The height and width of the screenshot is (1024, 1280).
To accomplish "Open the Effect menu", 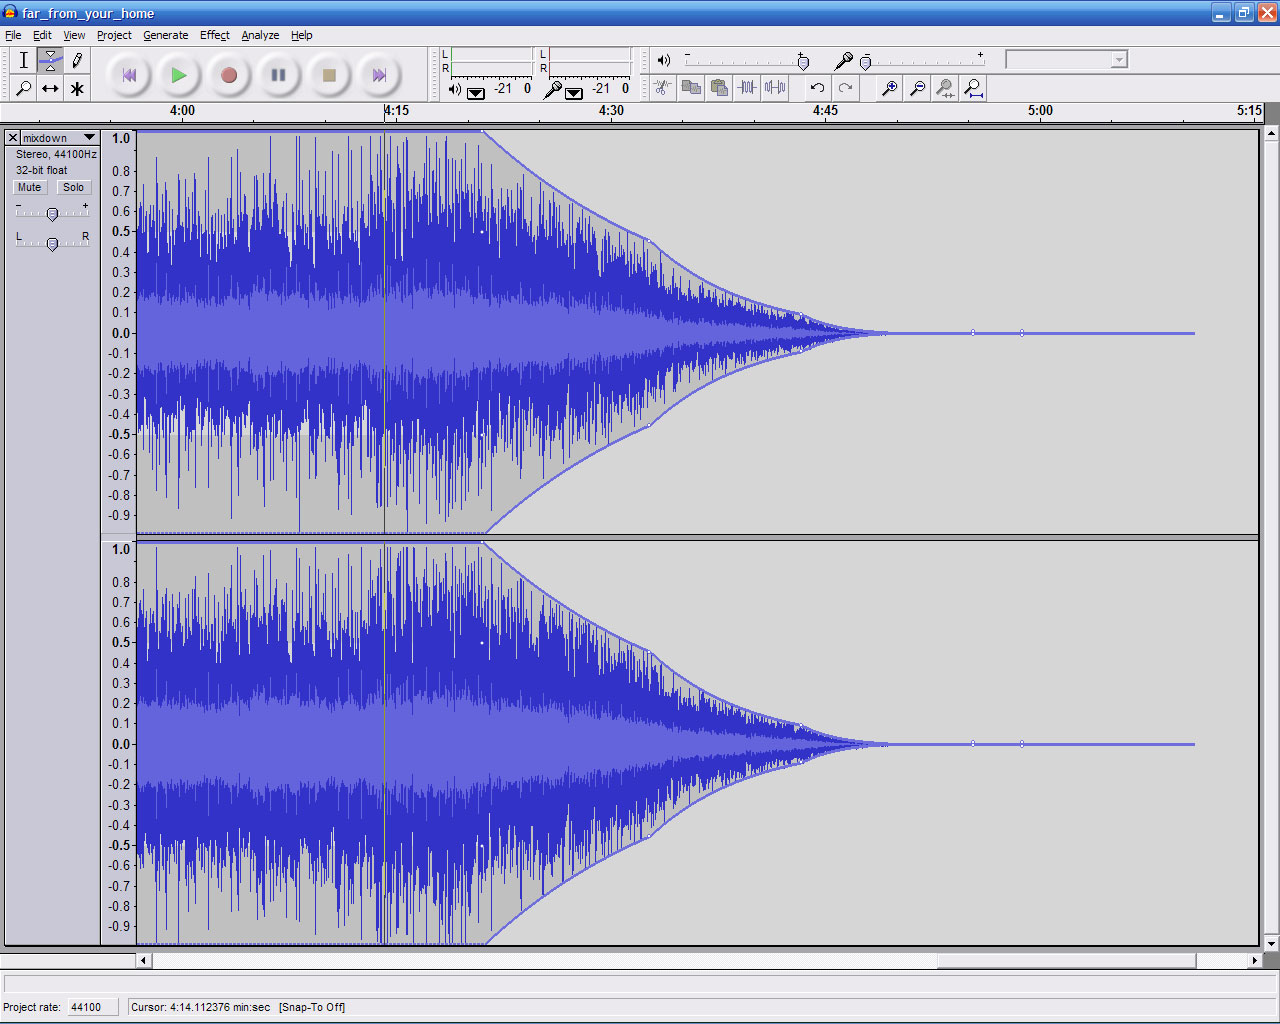I will tap(214, 35).
